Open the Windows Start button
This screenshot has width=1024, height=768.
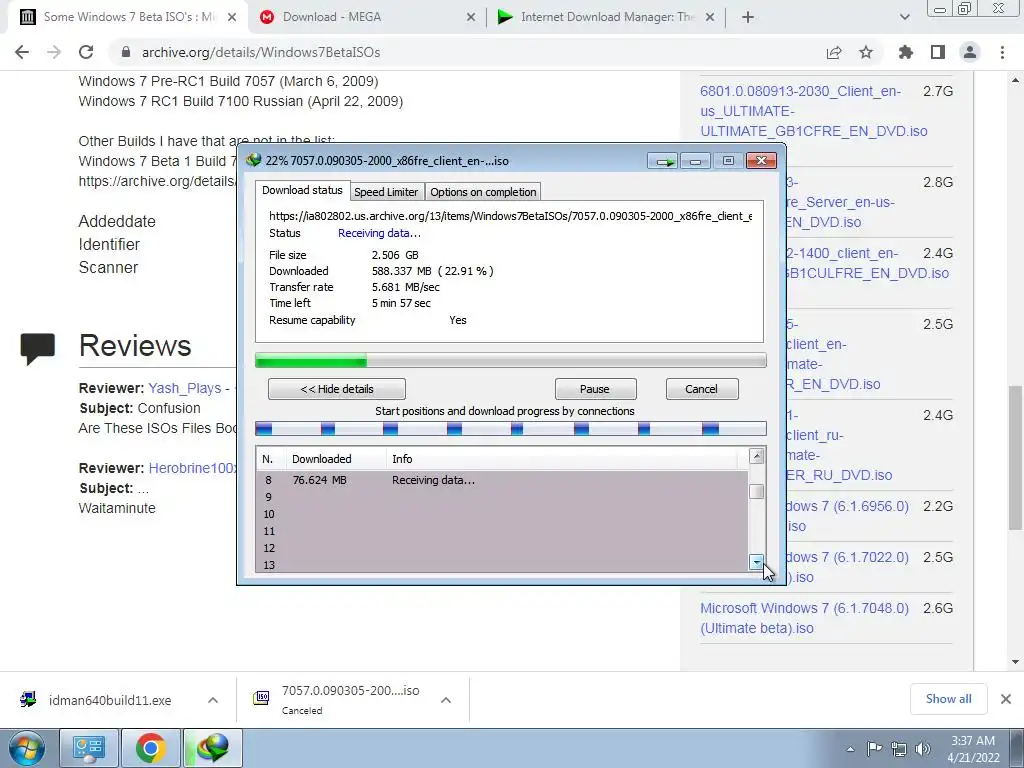26,748
